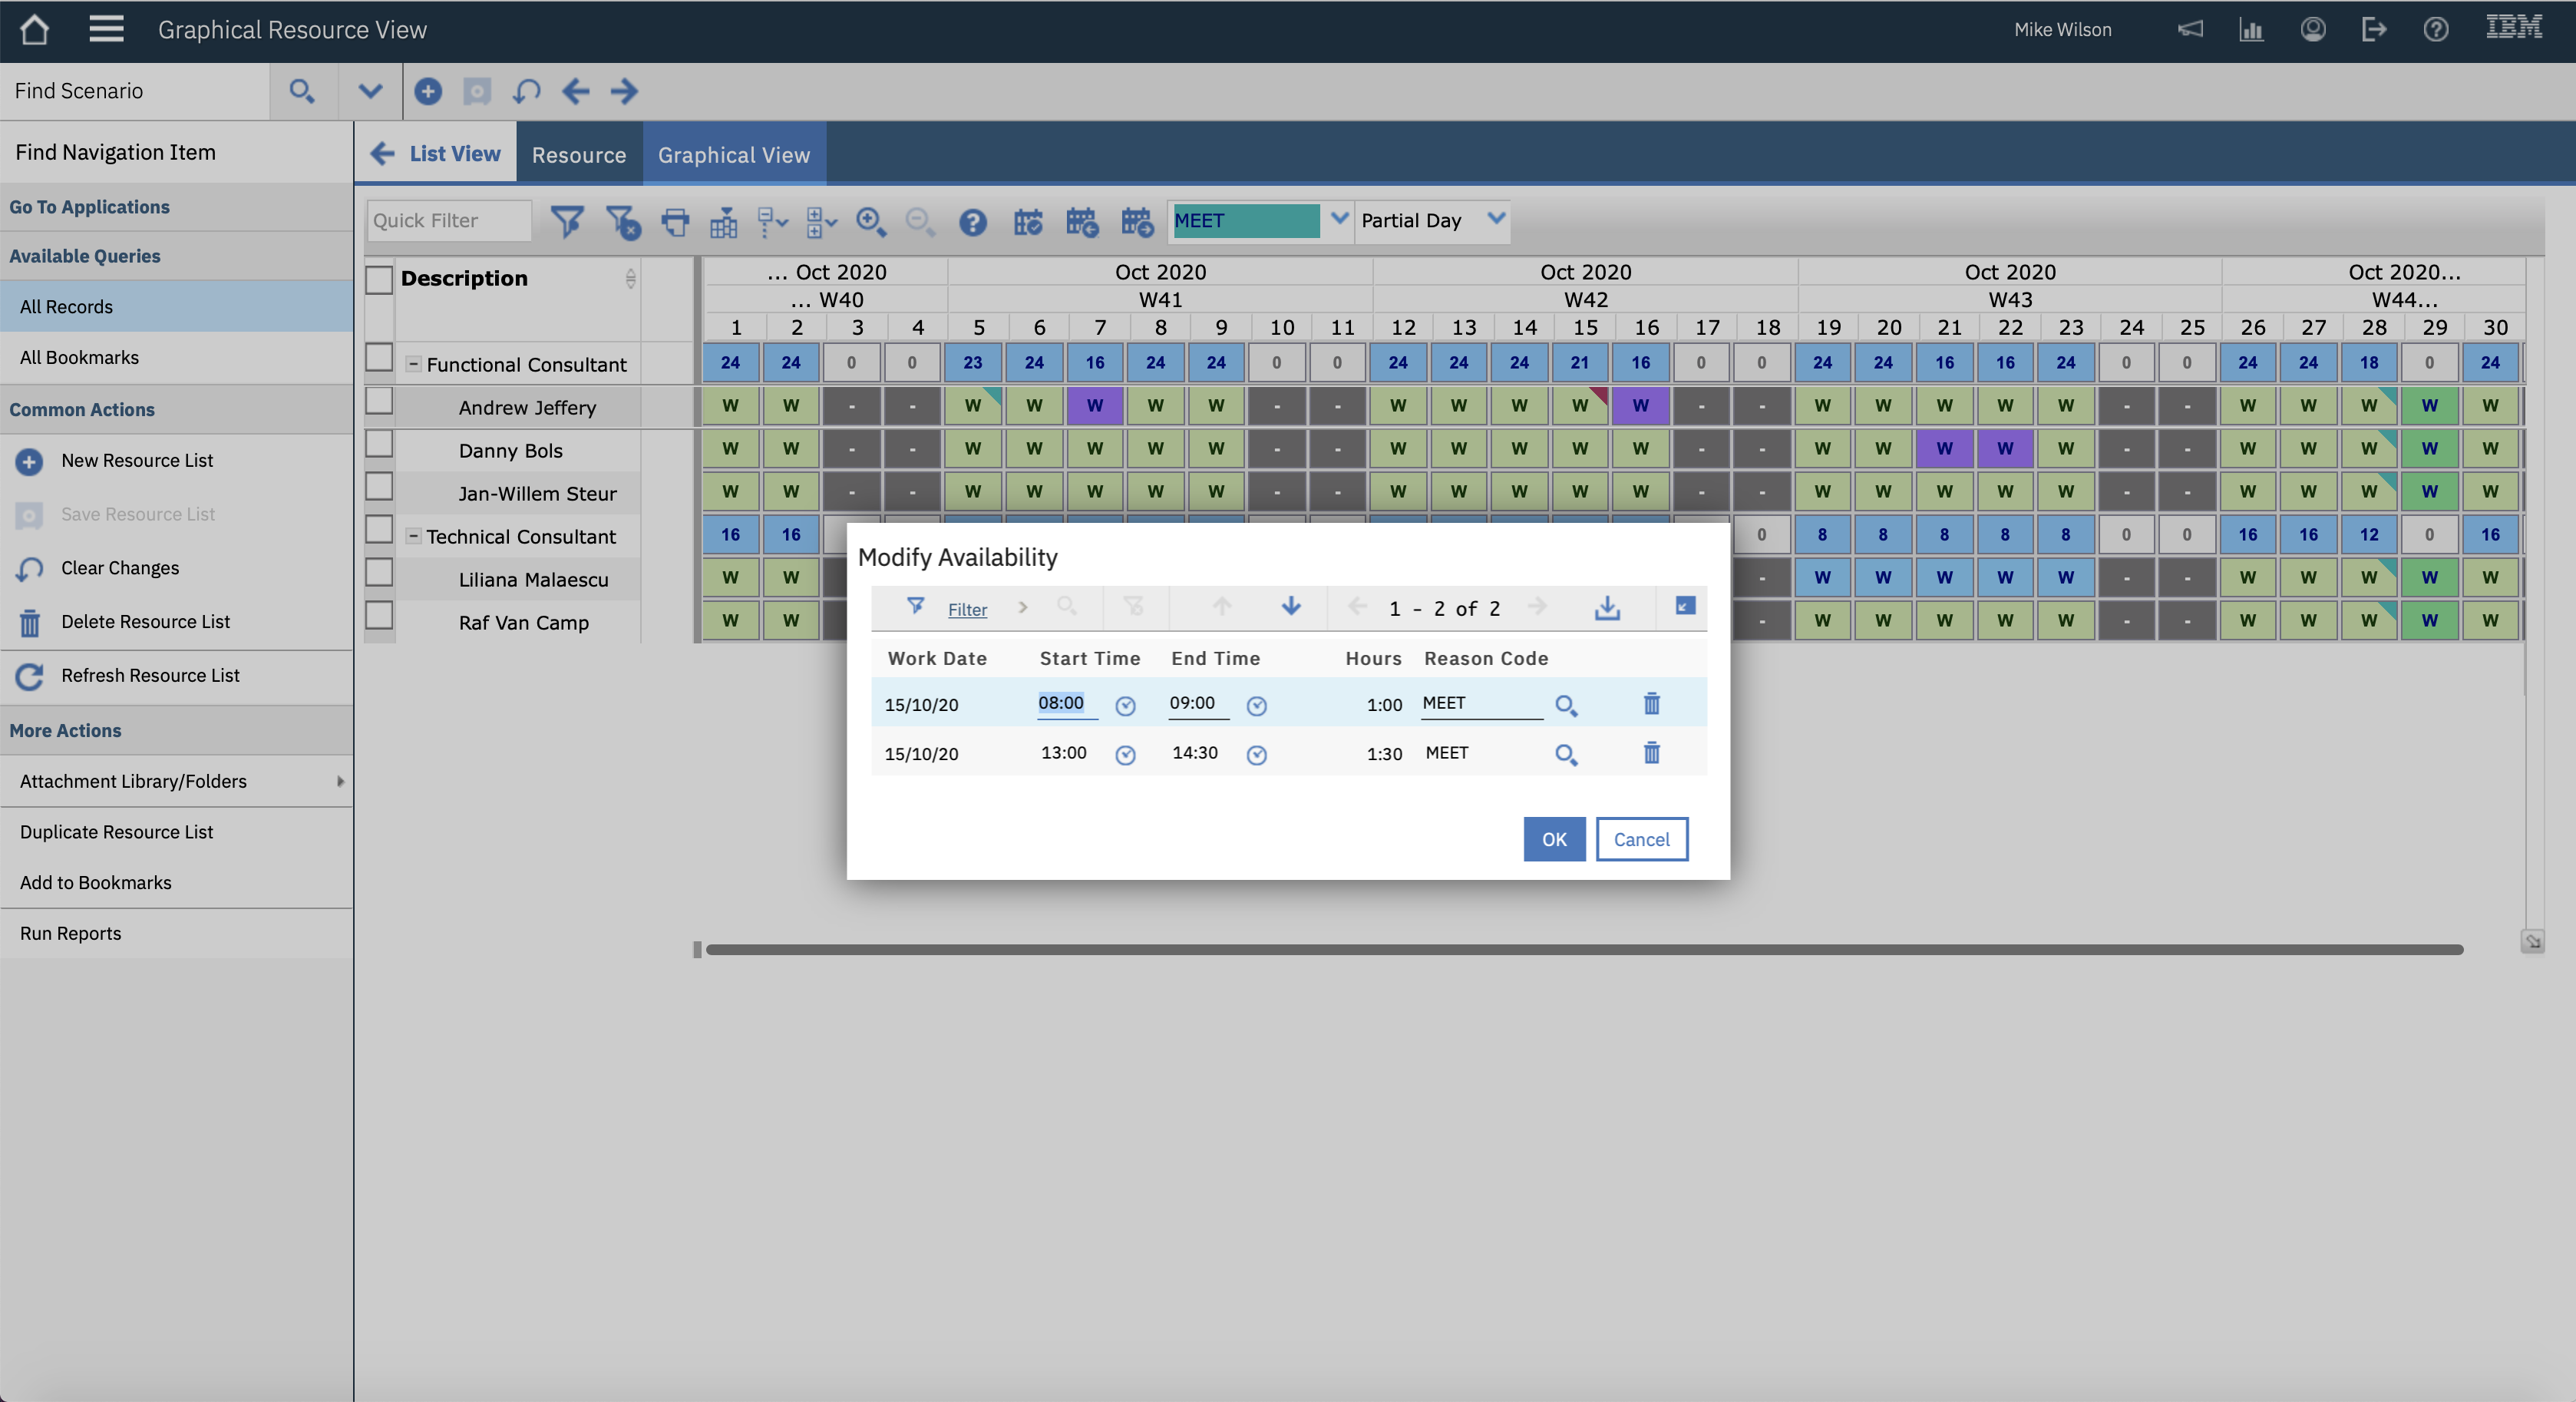This screenshot has height=1402, width=2576.
Task: Click the Filter link in dialog
Action: pos(966,609)
